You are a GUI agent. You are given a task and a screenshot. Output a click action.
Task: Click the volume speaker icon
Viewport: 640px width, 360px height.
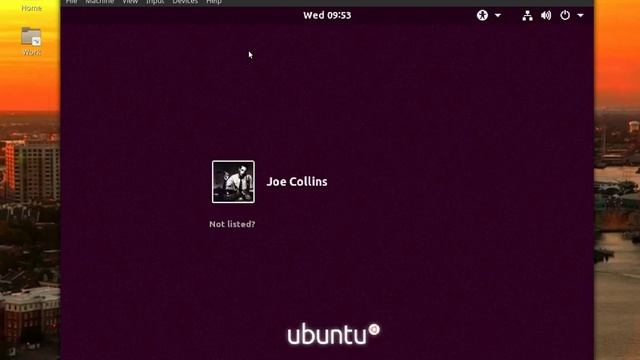pyautogui.click(x=546, y=16)
